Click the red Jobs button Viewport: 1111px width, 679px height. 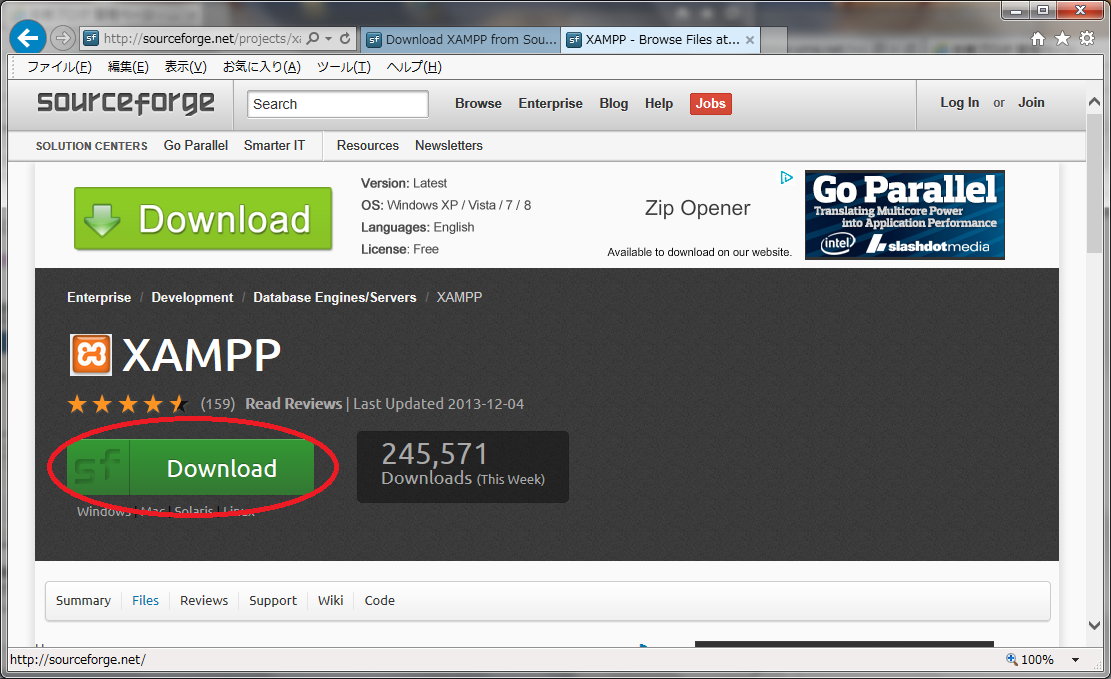(x=711, y=103)
